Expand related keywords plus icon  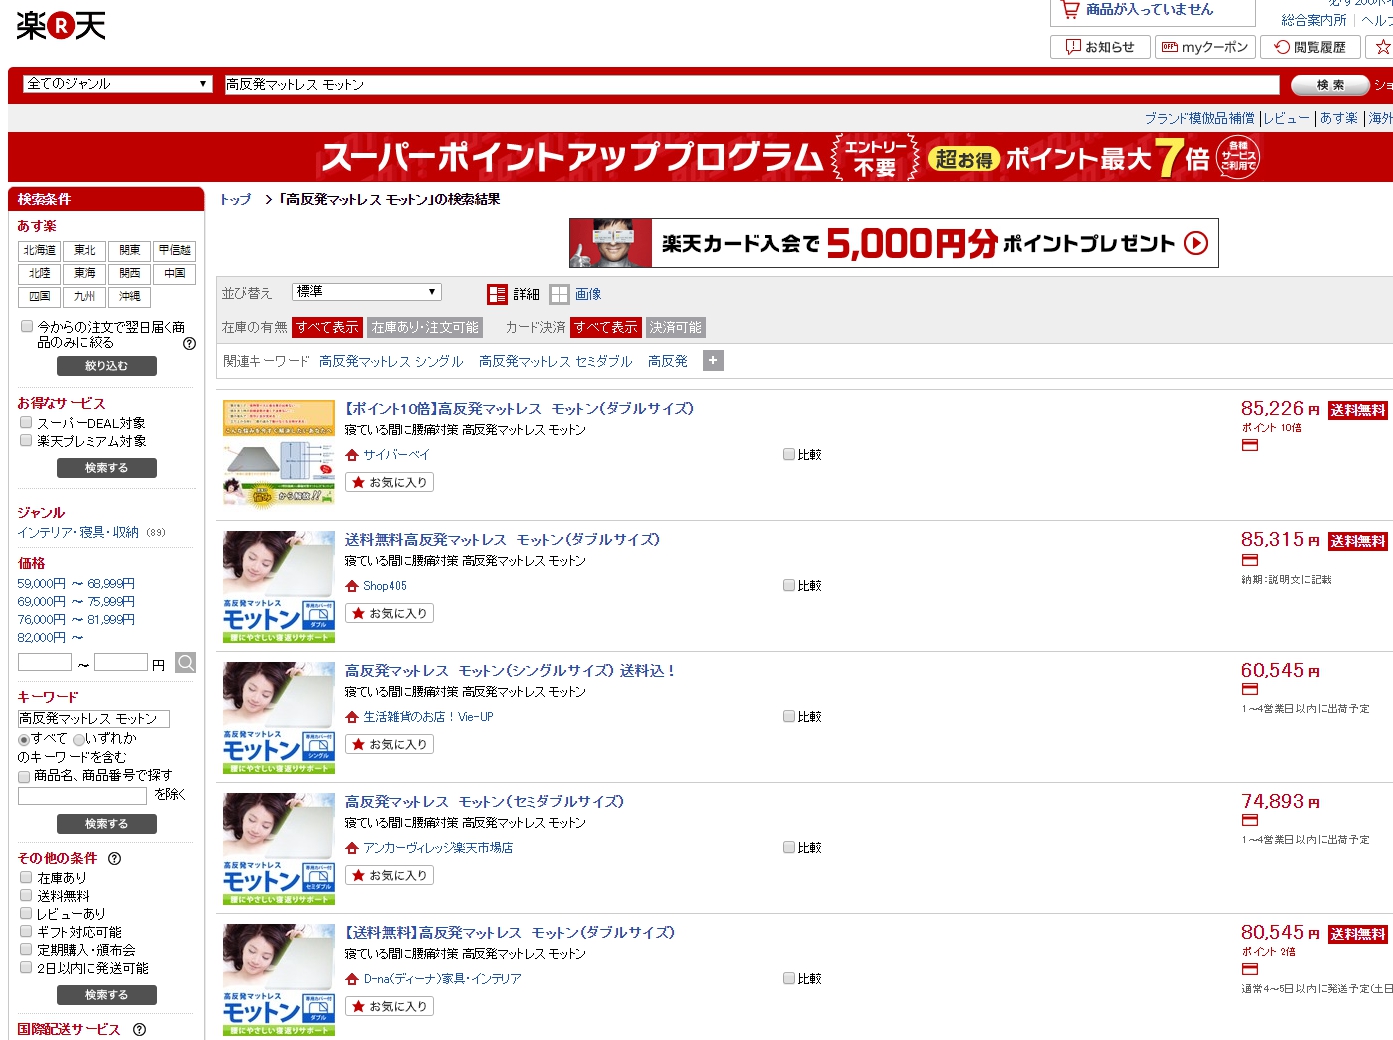713,361
